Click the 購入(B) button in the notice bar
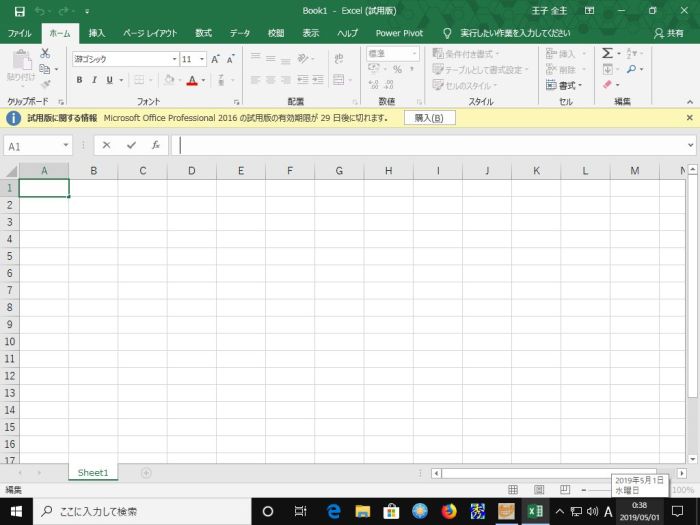The image size is (700, 525). click(429, 118)
